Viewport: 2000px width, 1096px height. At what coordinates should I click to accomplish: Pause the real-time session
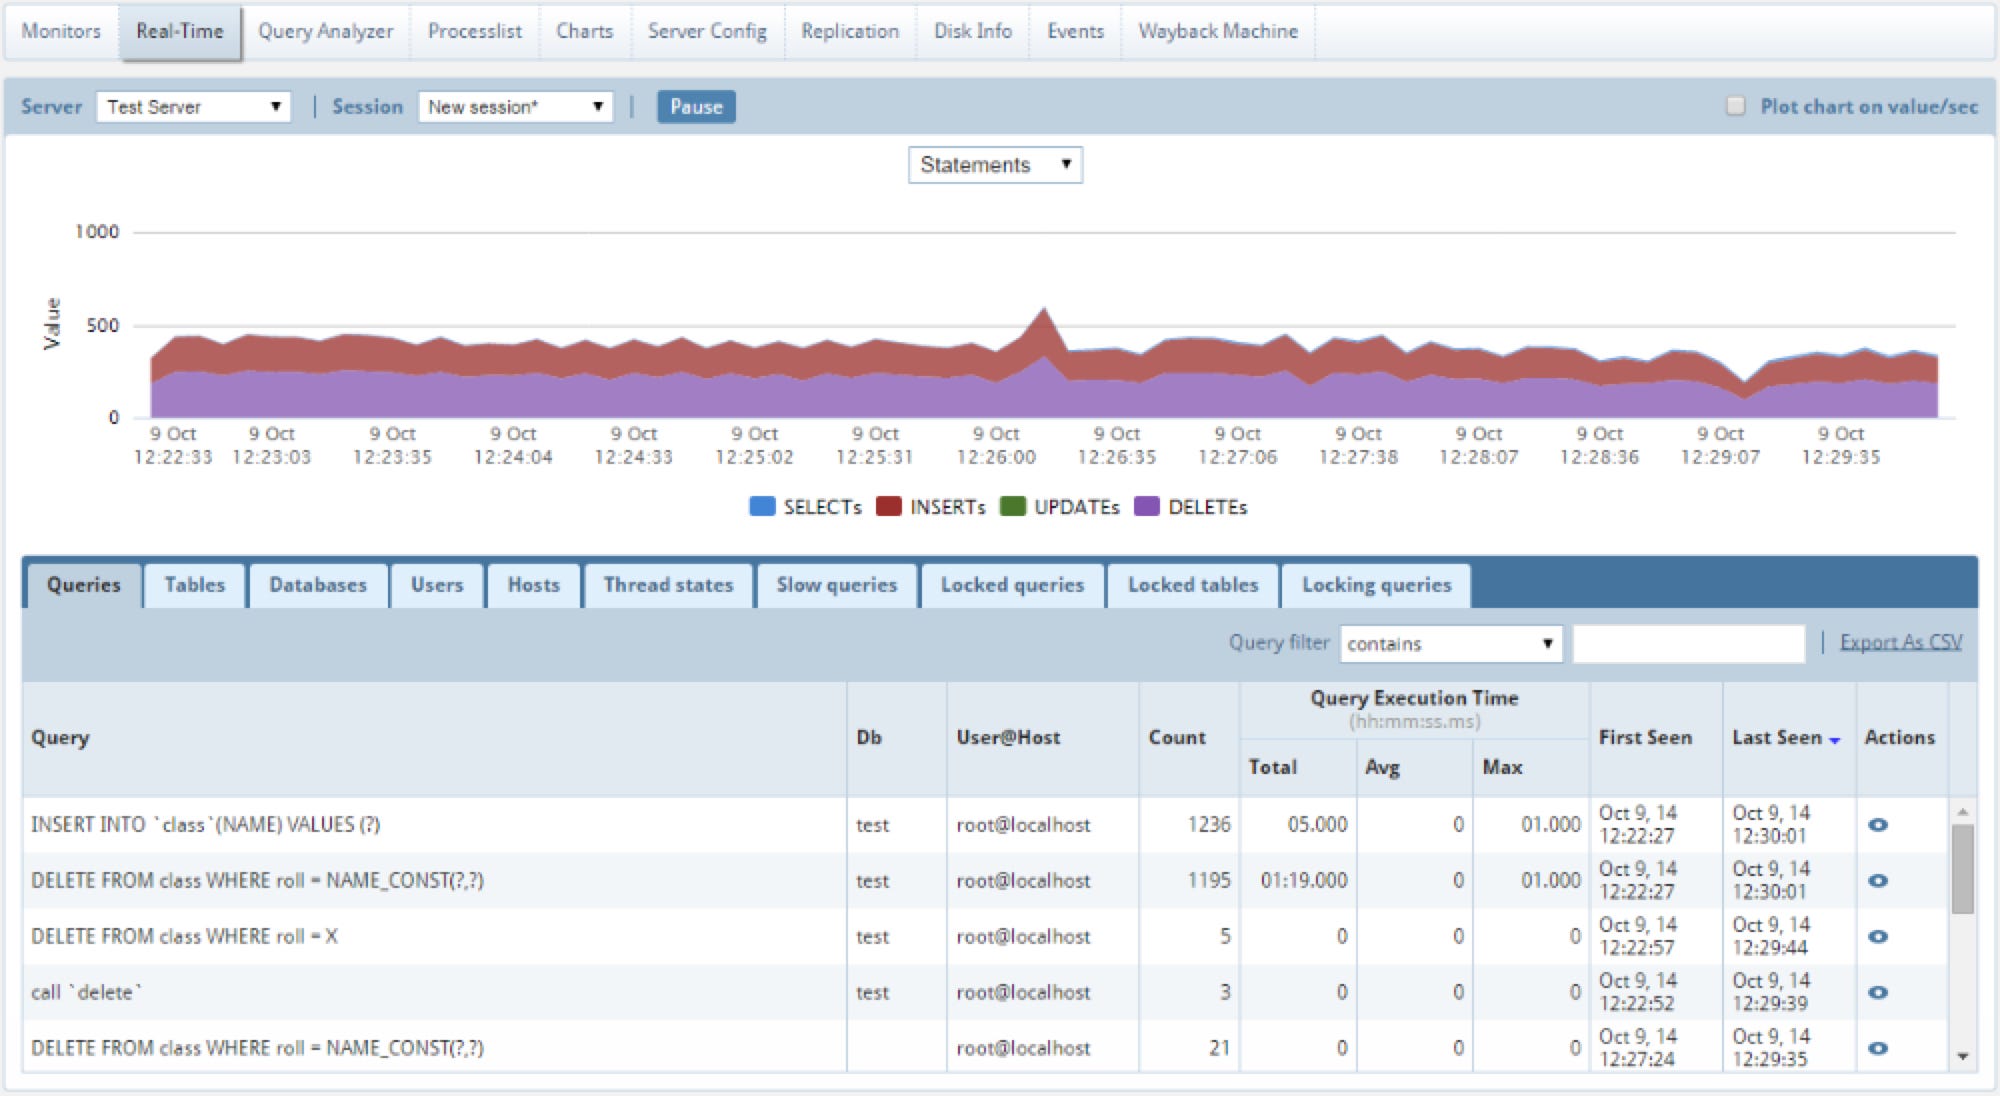coord(696,107)
